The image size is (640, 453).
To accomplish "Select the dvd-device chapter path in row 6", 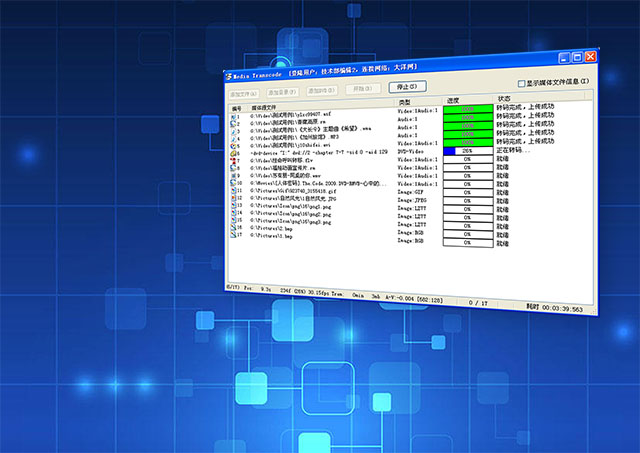I will (x=319, y=152).
